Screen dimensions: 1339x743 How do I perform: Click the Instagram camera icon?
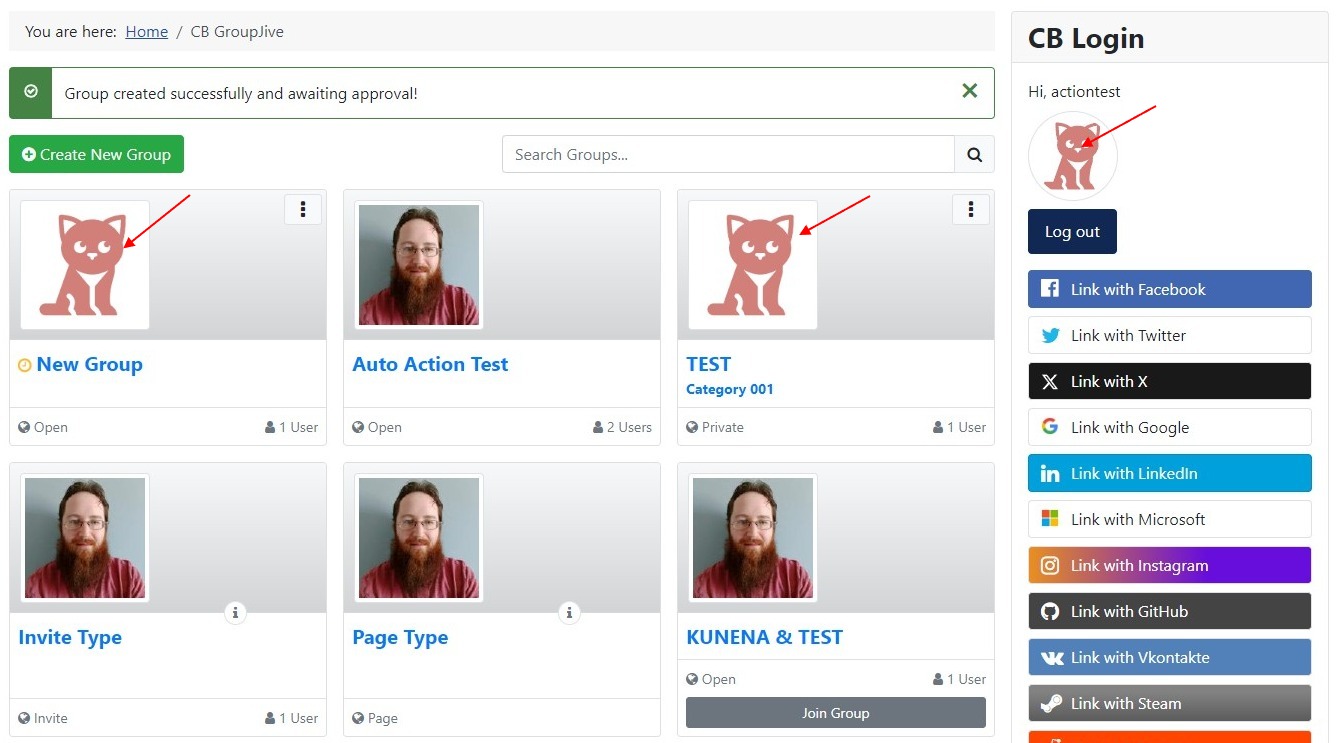click(x=1050, y=565)
